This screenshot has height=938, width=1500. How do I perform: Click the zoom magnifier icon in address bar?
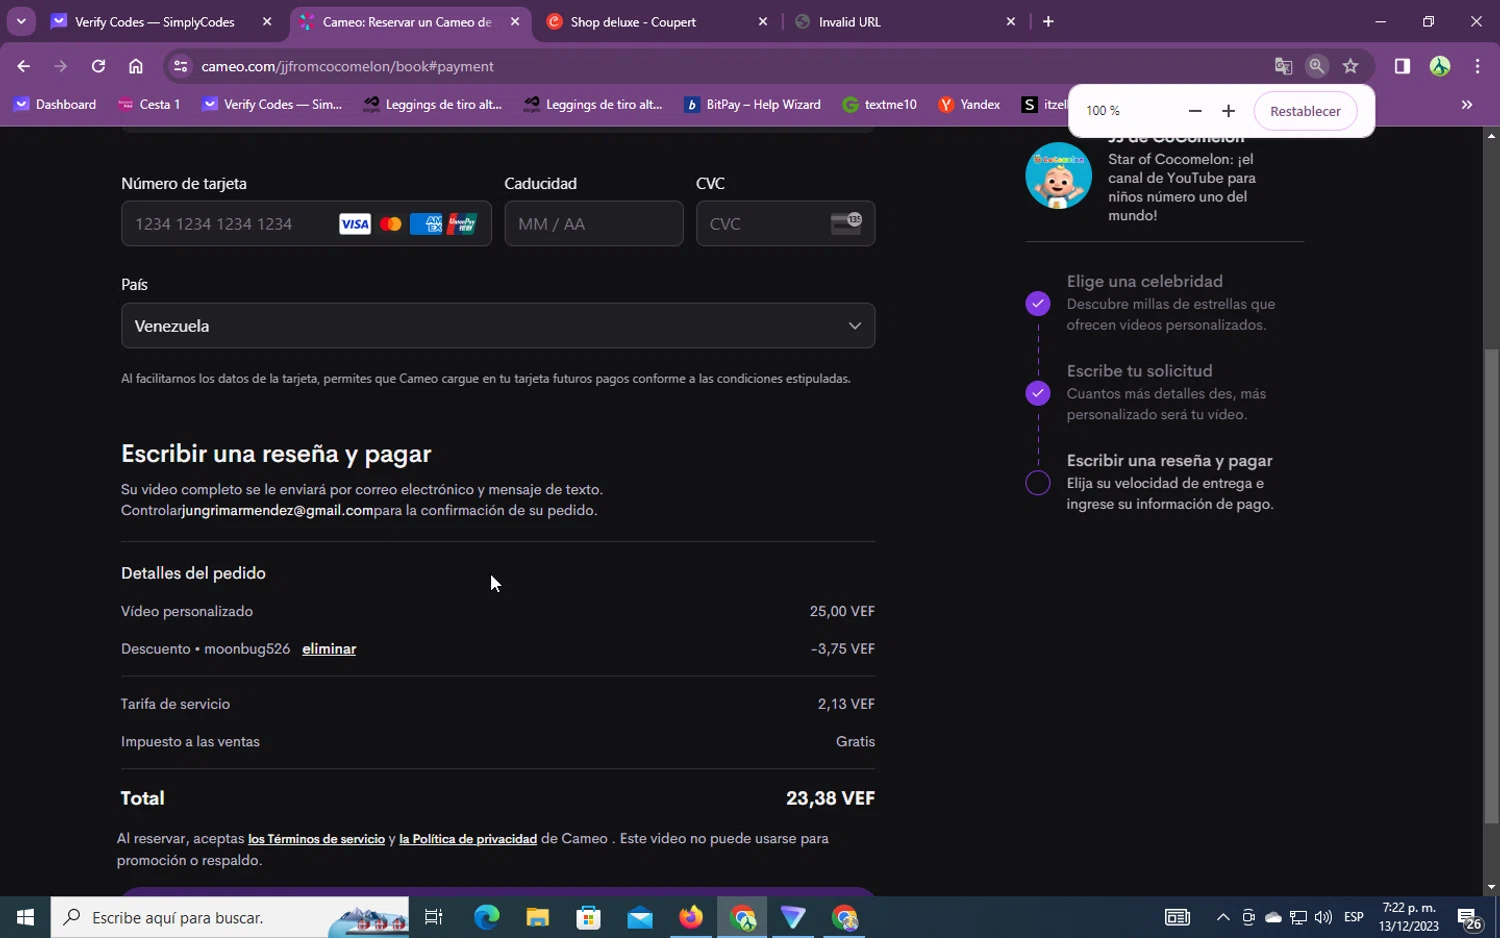point(1317,66)
